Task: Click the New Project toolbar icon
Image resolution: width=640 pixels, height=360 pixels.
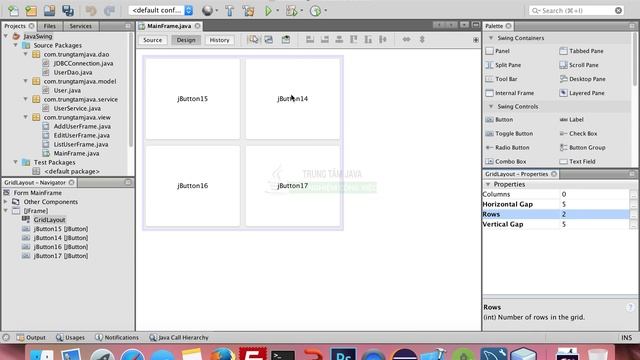Action: point(31,11)
